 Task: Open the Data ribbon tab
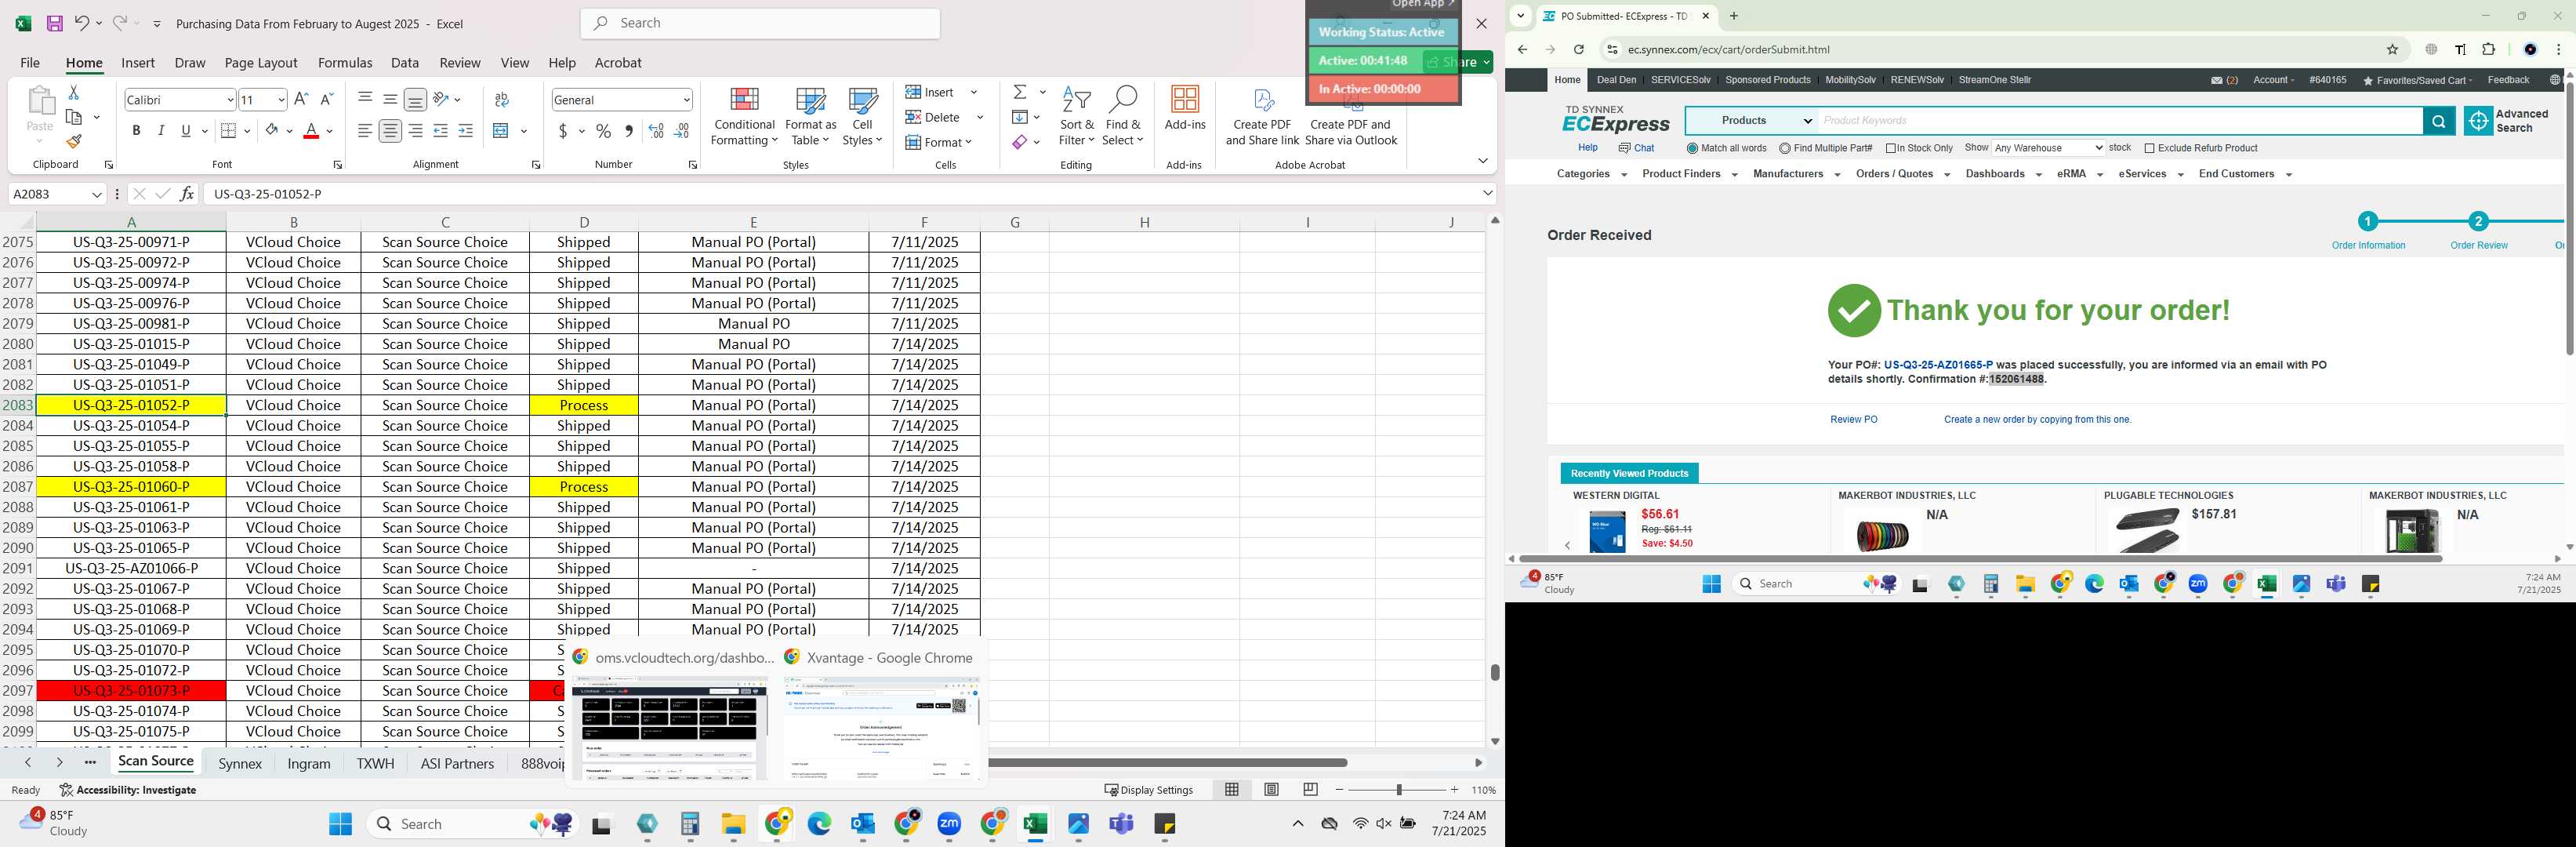pos(405,62)
